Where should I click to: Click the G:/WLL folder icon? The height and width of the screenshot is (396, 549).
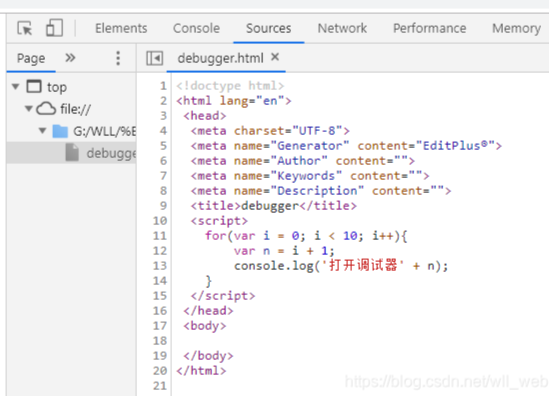coord(60,131)
